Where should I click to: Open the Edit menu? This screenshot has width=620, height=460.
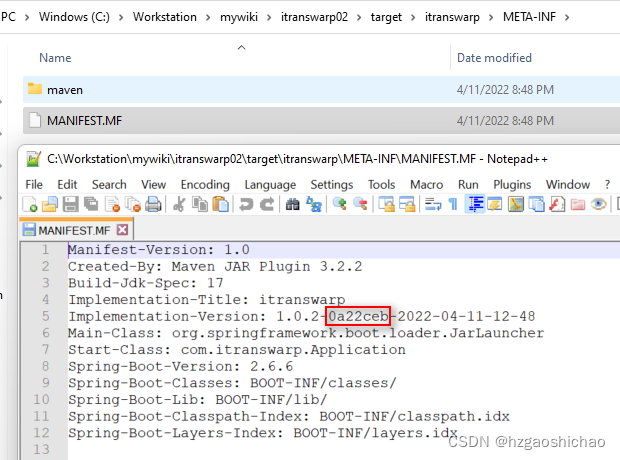67,185
